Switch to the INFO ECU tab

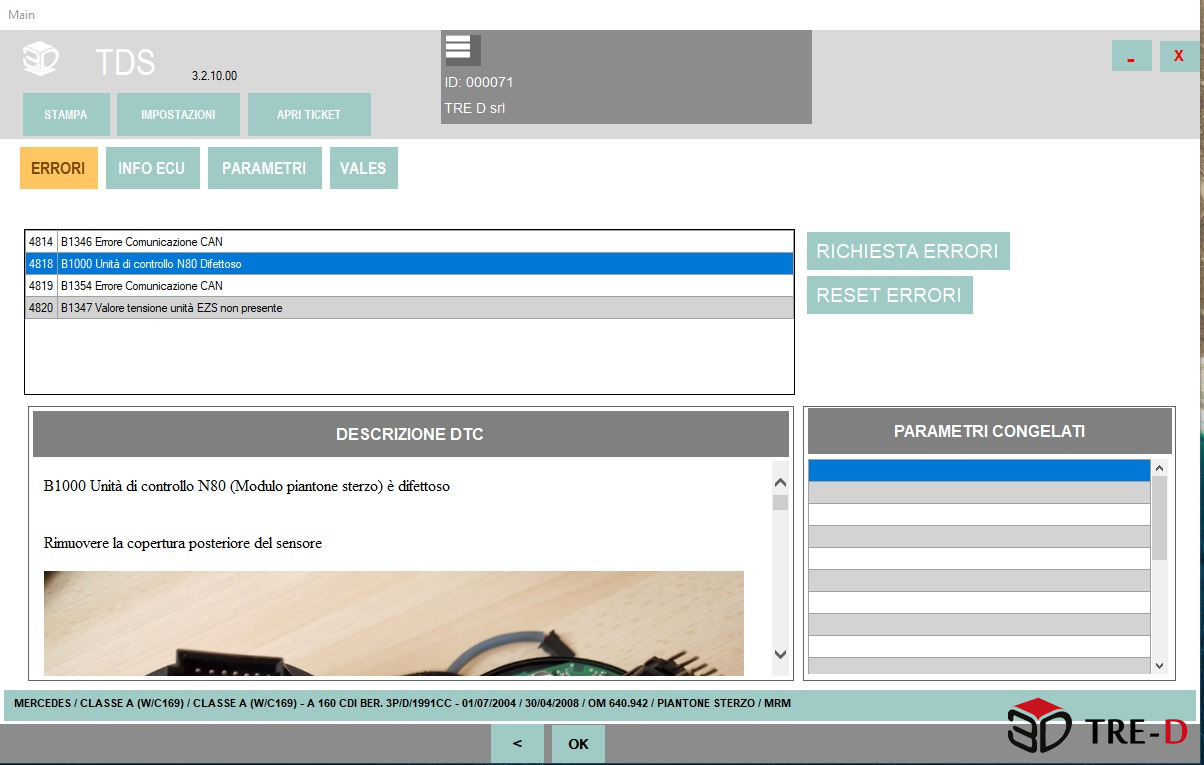click(152, 168)
